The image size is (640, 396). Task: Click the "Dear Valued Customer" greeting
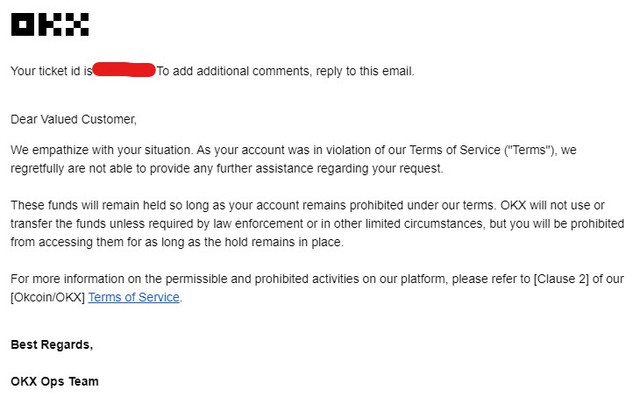point(73,119)
